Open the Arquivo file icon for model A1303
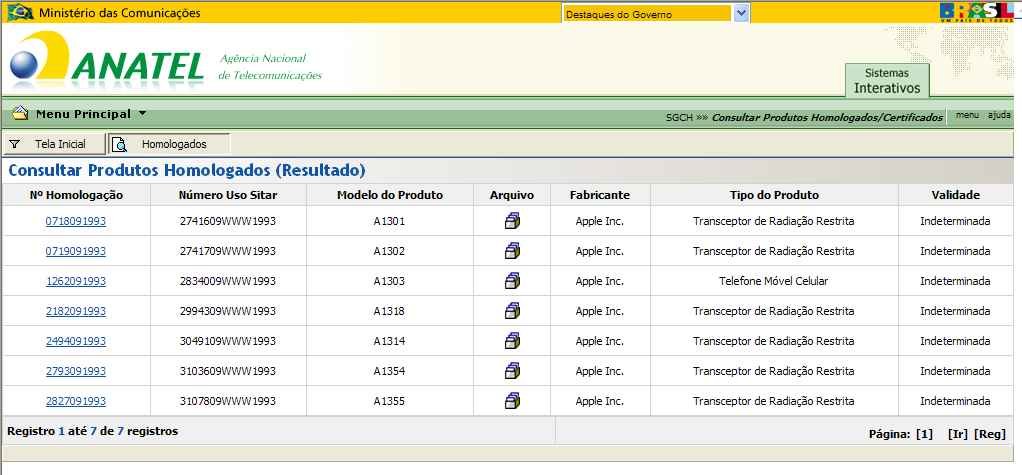This screenshot has height=475, width=1022. 512,281
